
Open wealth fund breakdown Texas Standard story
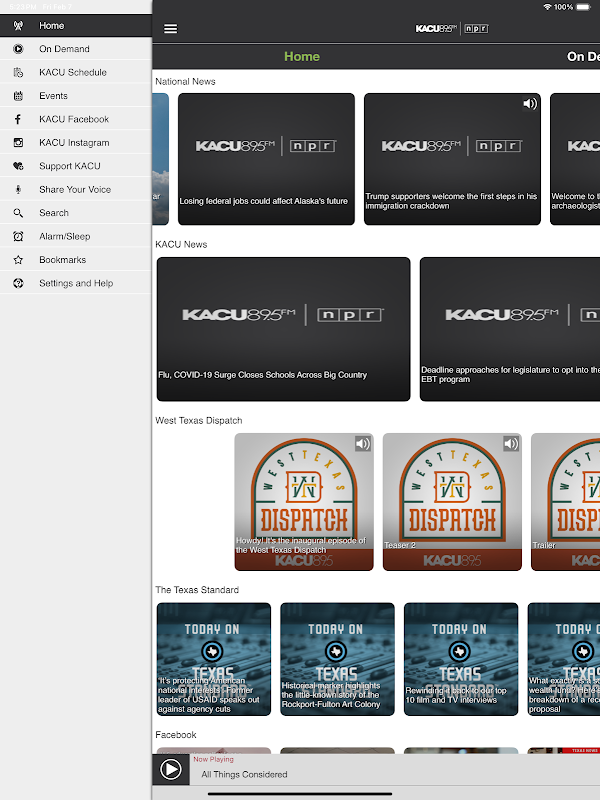(x=564, y=659)
